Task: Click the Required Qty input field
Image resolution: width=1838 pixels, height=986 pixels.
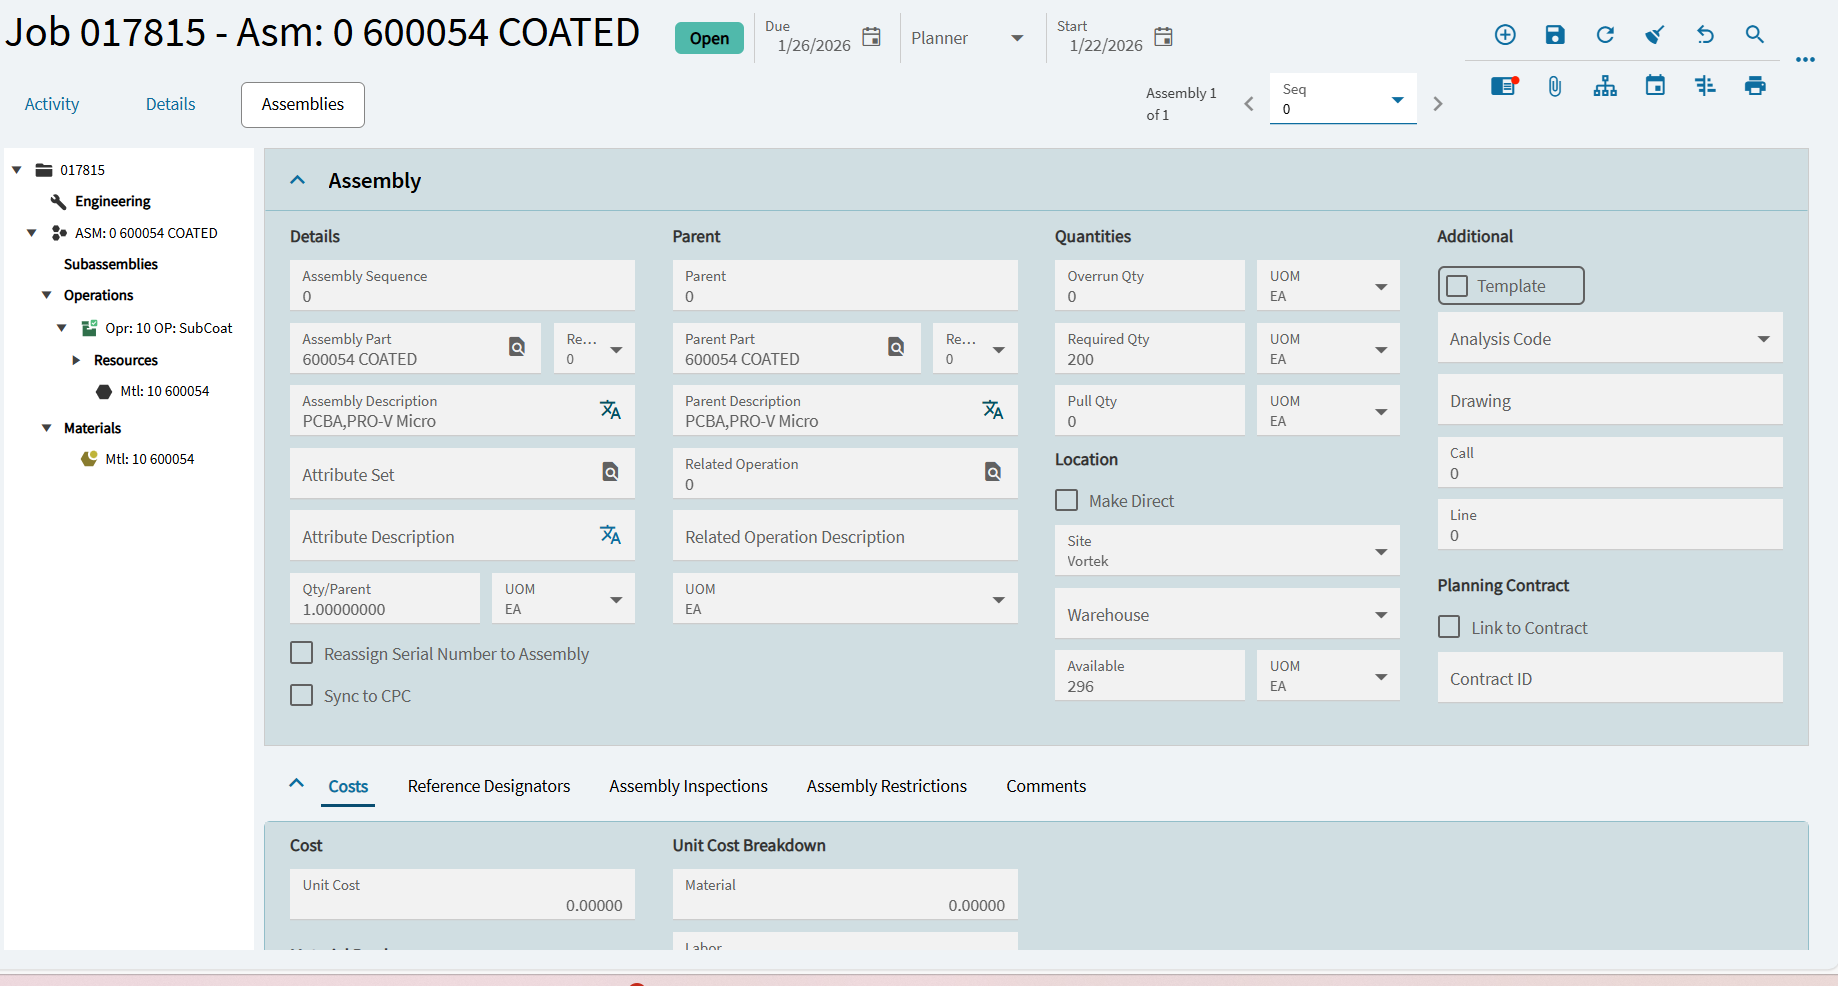Action: [1148, 349]
